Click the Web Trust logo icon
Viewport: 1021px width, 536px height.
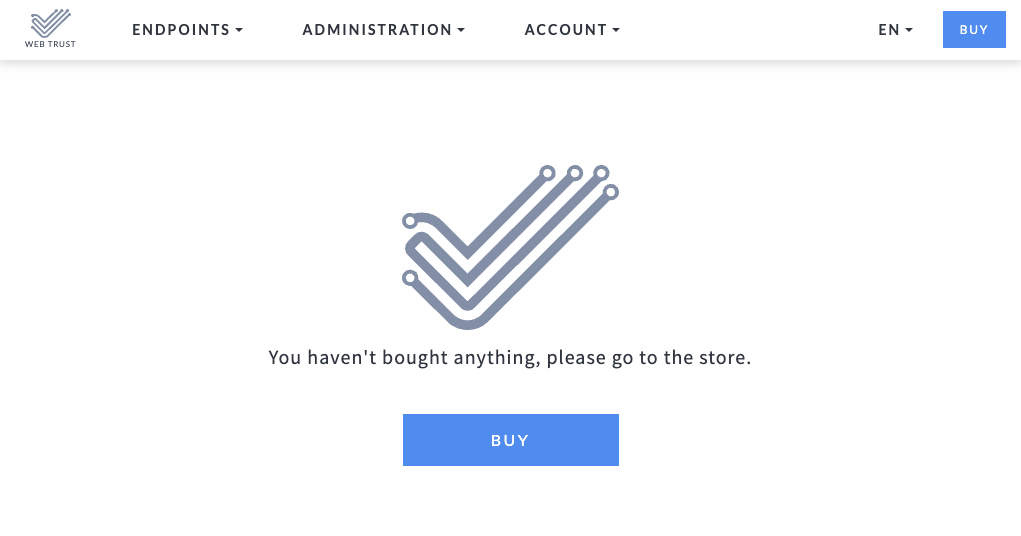[50, 22]
